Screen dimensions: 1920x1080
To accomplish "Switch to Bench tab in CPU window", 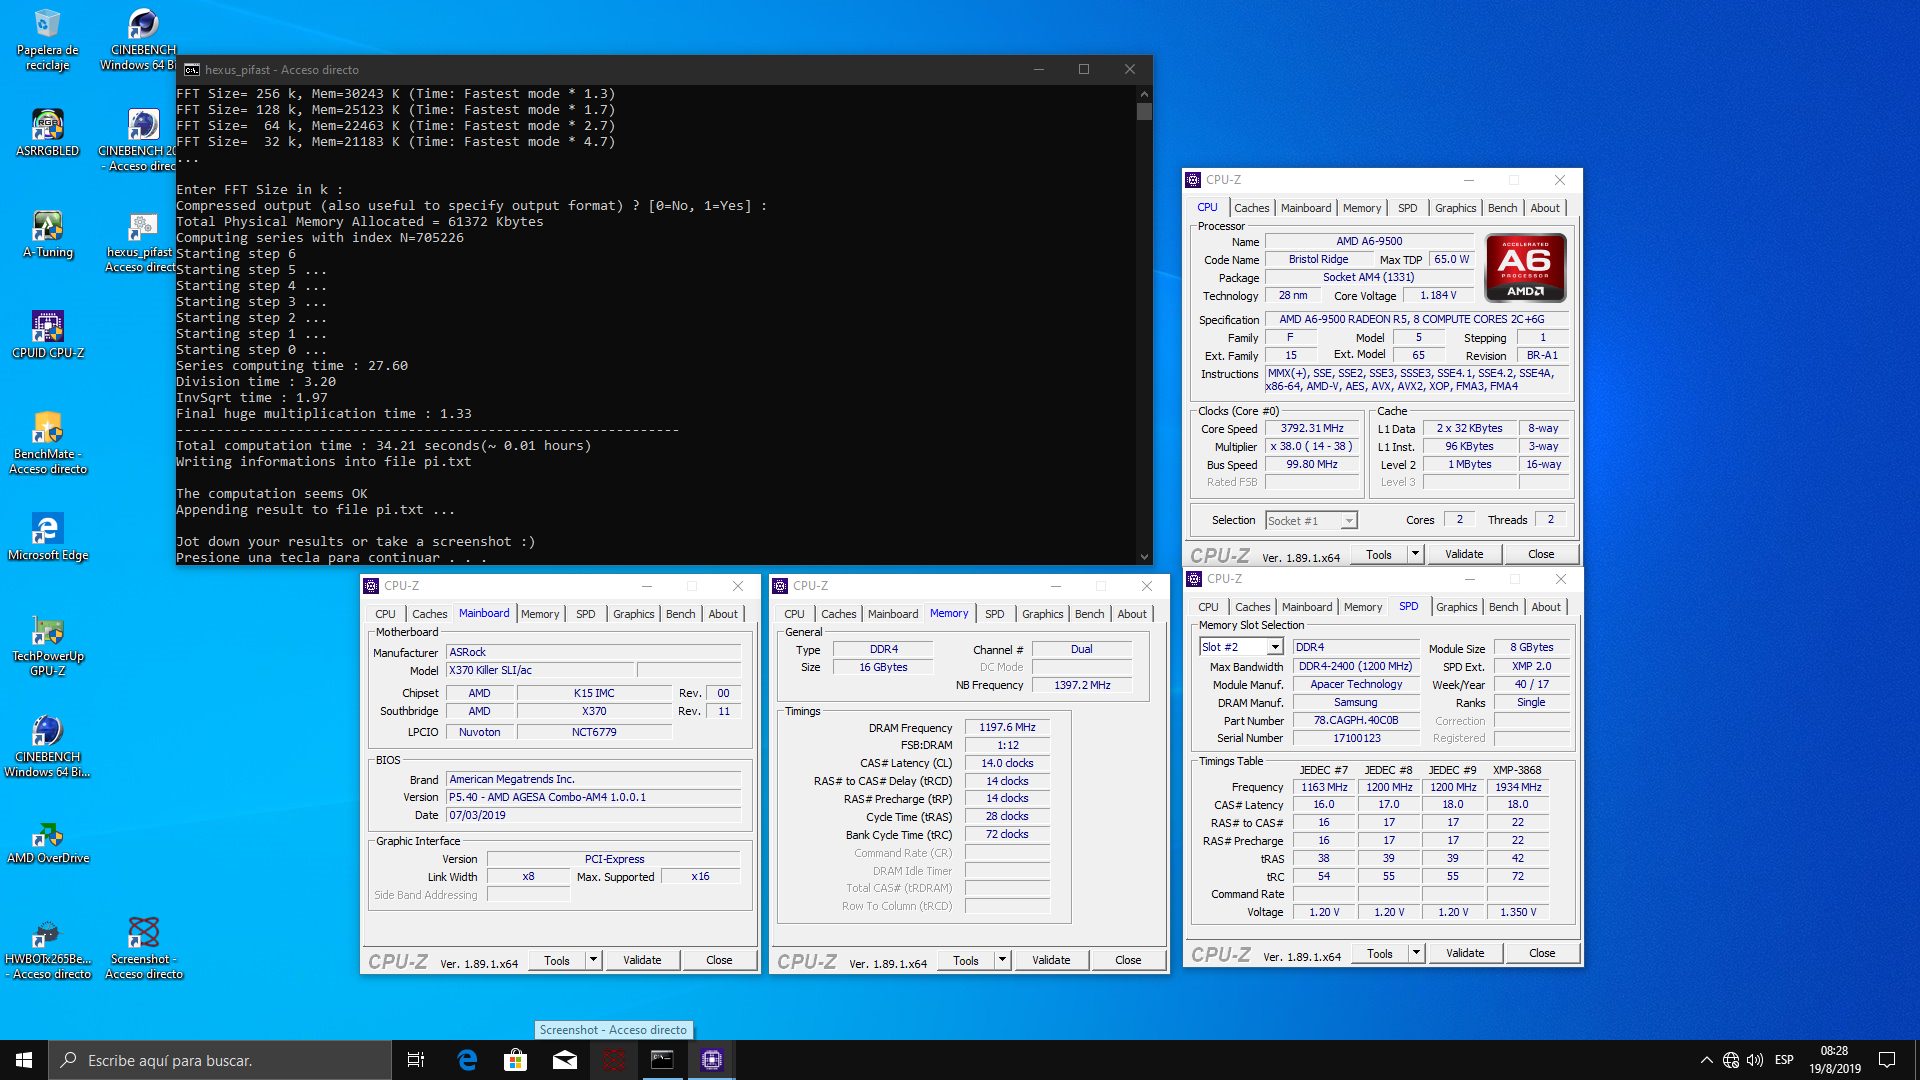I will tap(1502, 208).
